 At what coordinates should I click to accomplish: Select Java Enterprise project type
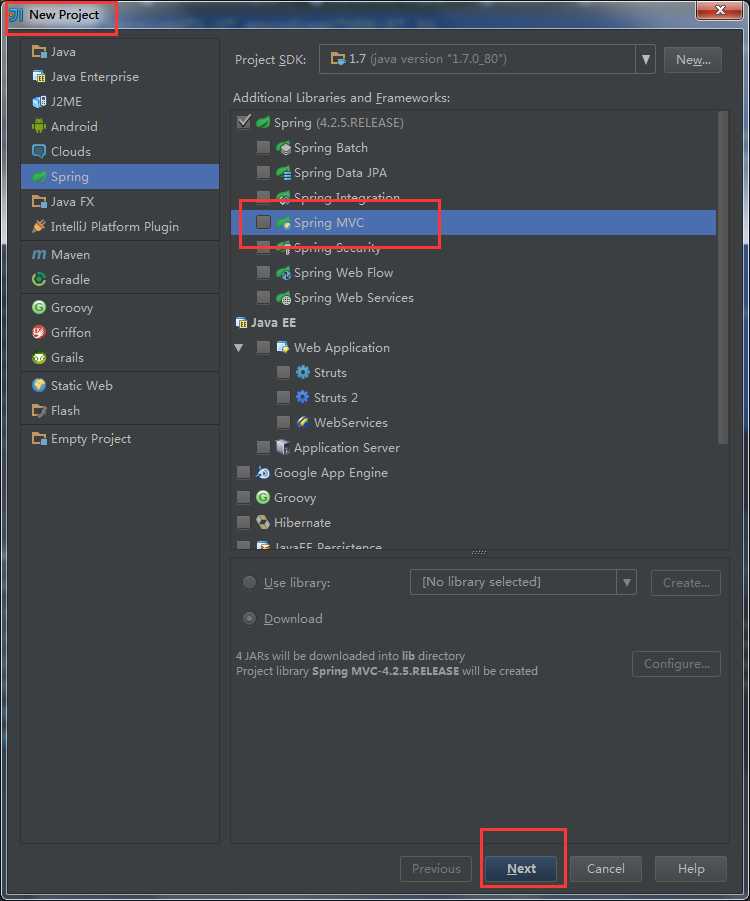coord(120,76)
